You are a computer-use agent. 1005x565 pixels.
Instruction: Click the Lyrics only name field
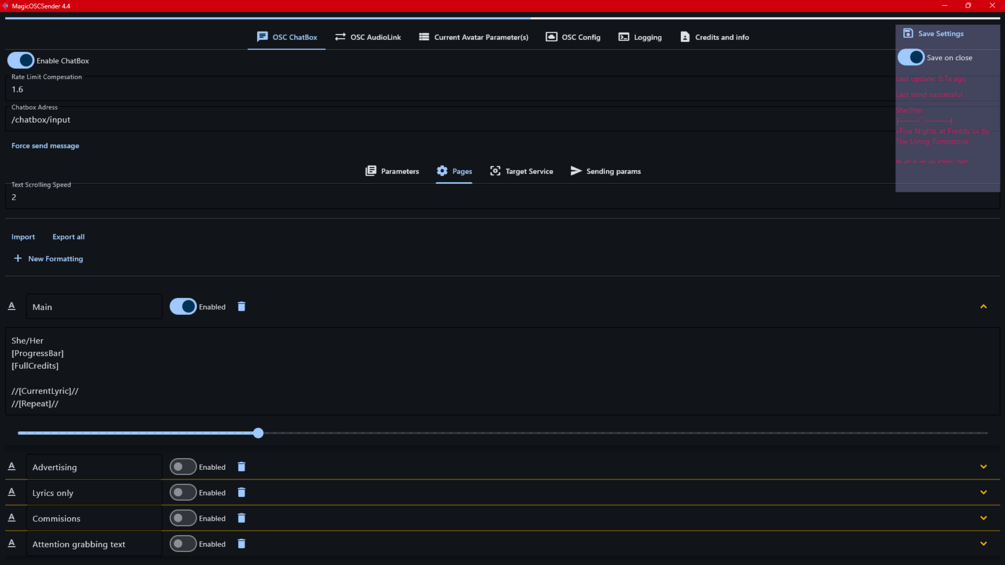click(94, 492)
